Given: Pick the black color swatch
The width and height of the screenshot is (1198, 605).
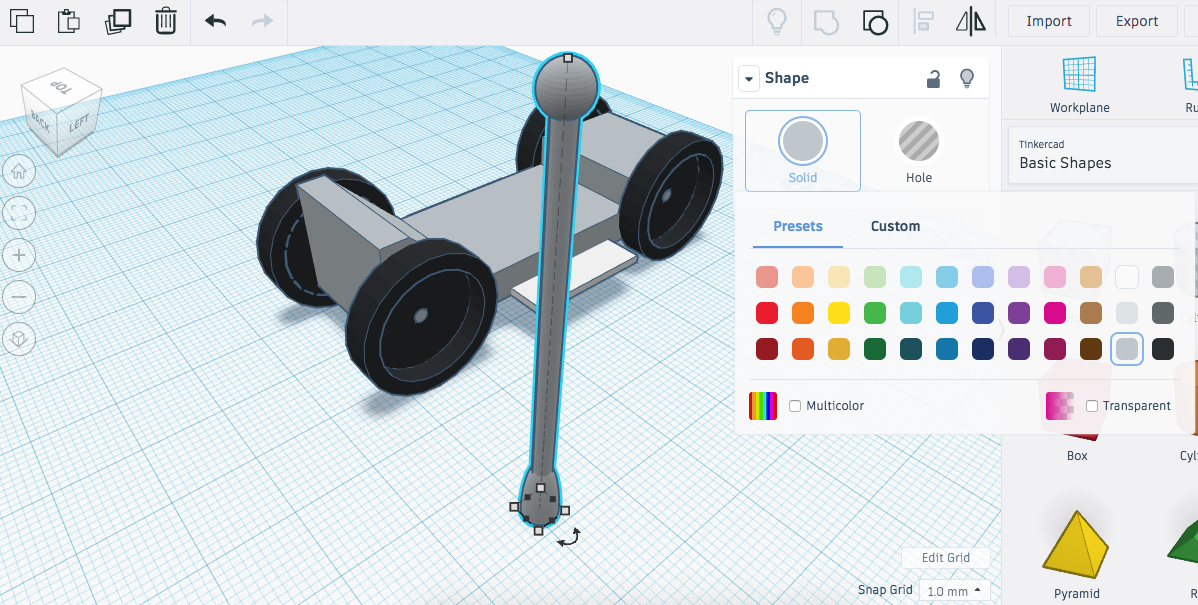Looking at the screenshot, I should coord(1163,349).
